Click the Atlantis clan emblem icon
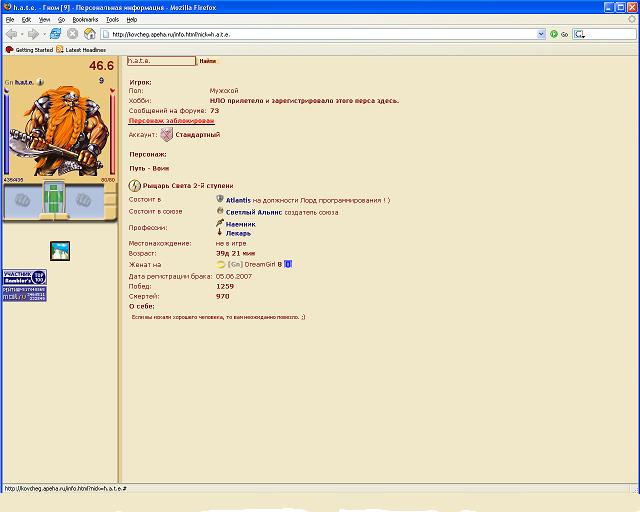Screen dimensions: 640x512 point(220,199)
